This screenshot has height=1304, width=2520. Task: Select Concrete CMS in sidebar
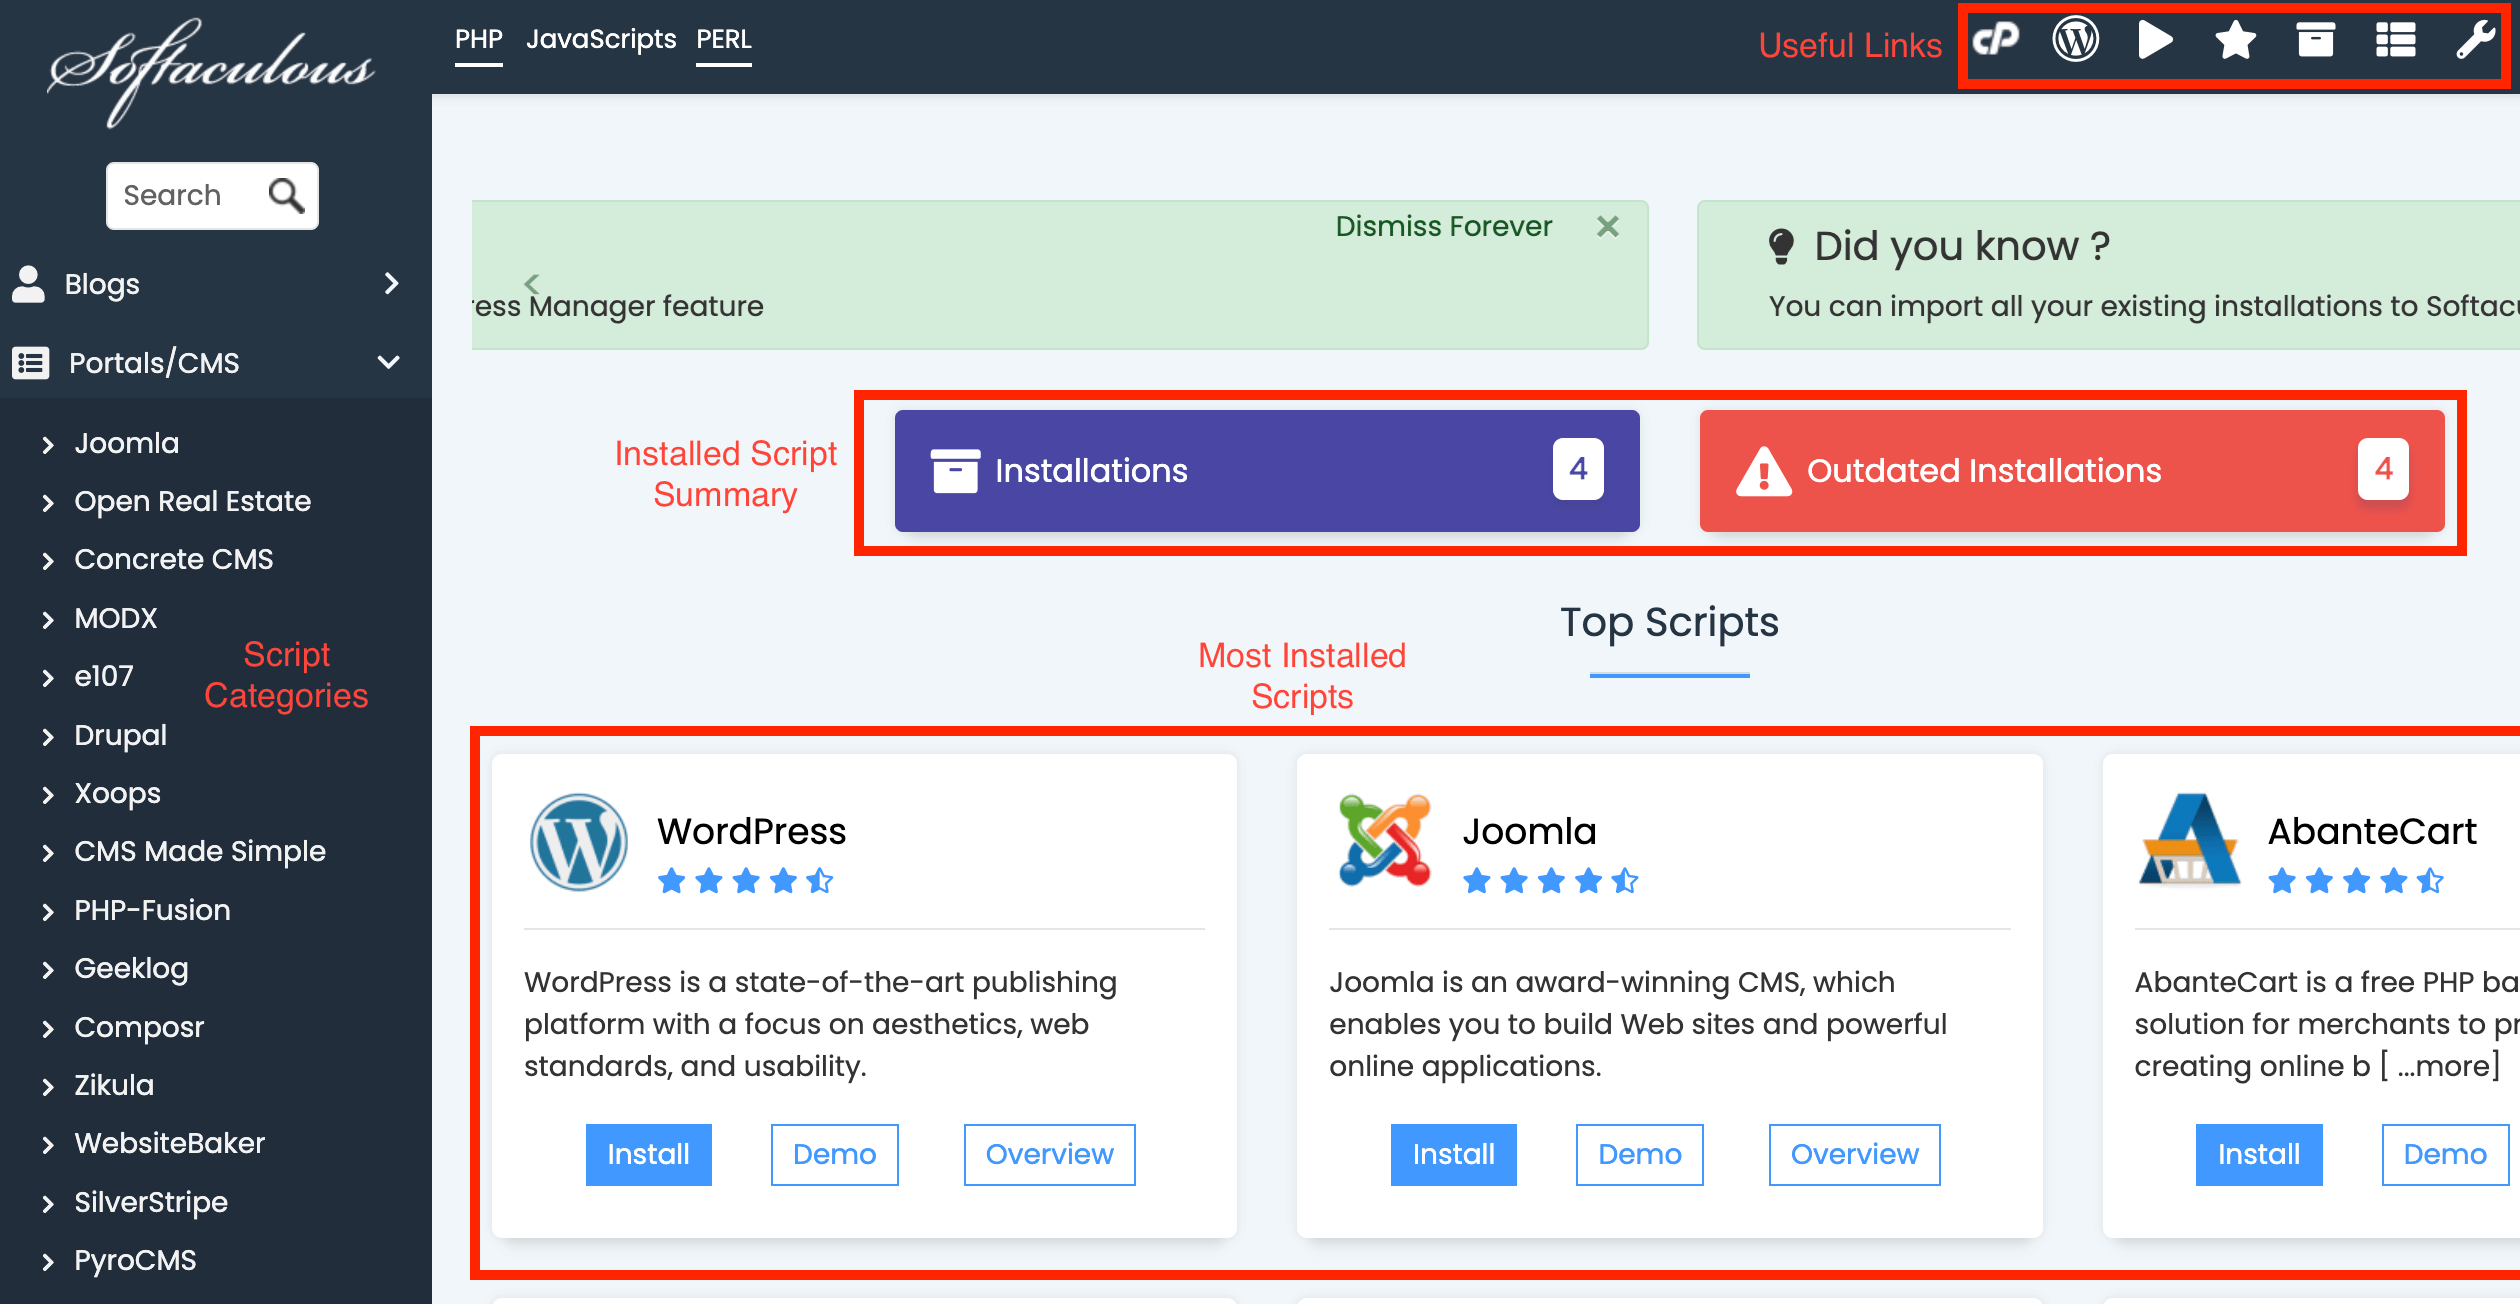(173, 559)
